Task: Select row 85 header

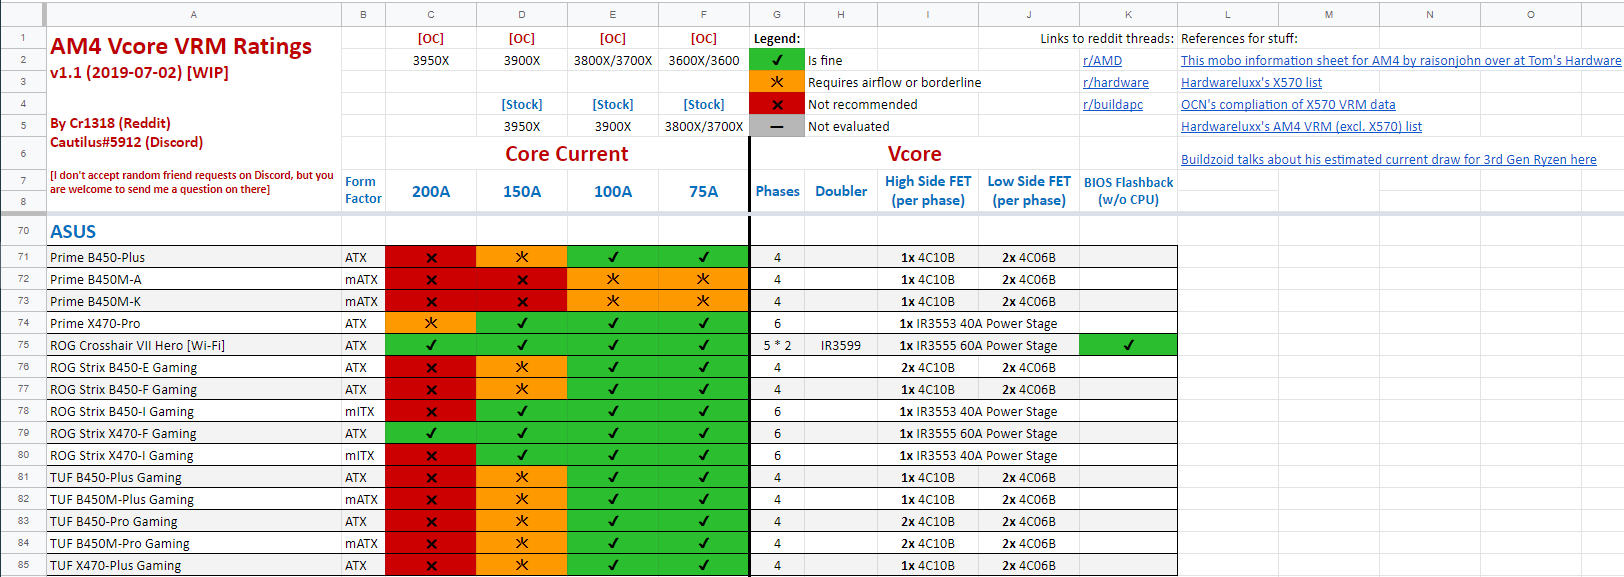Action: click(x=23, y=565)
